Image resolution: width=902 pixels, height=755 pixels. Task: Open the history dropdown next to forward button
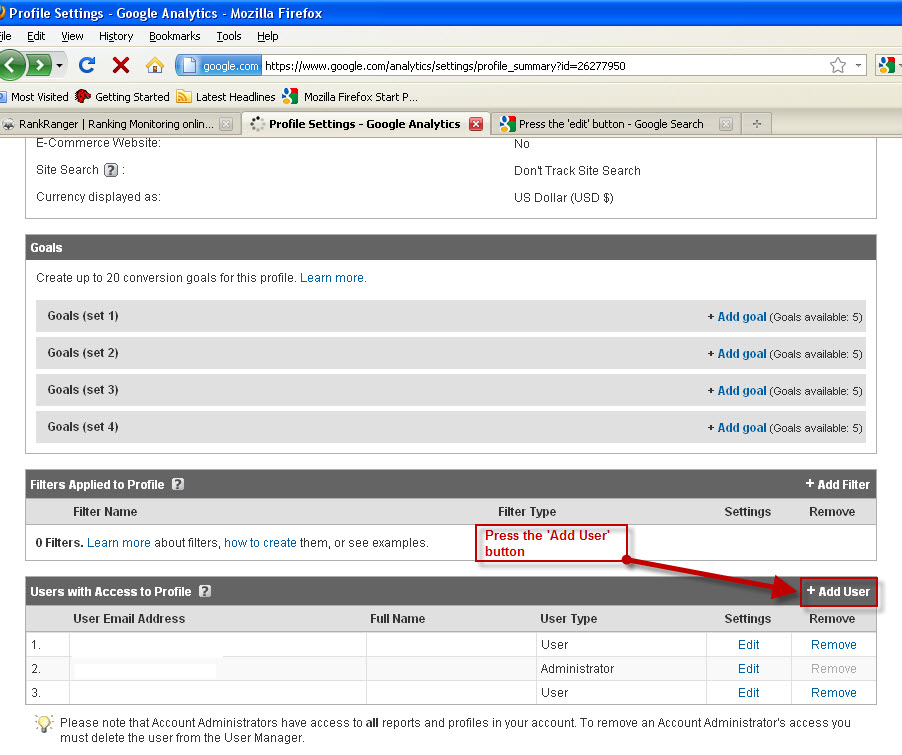click(60, 65)
